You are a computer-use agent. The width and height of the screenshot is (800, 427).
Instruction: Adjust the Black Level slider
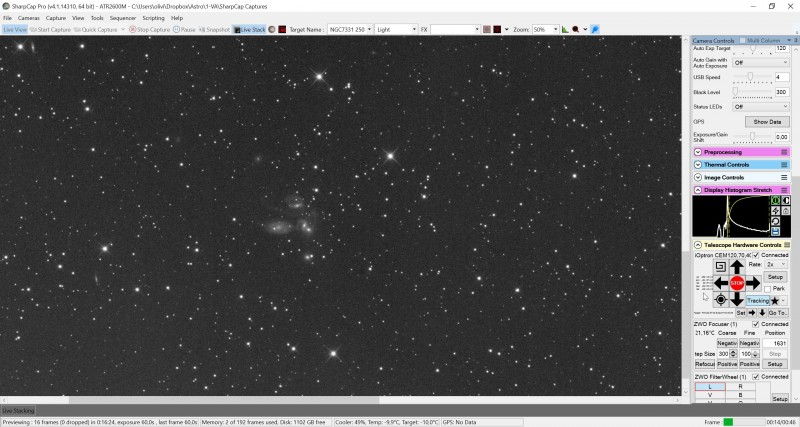pyautogui.click(x=753, y=92)
